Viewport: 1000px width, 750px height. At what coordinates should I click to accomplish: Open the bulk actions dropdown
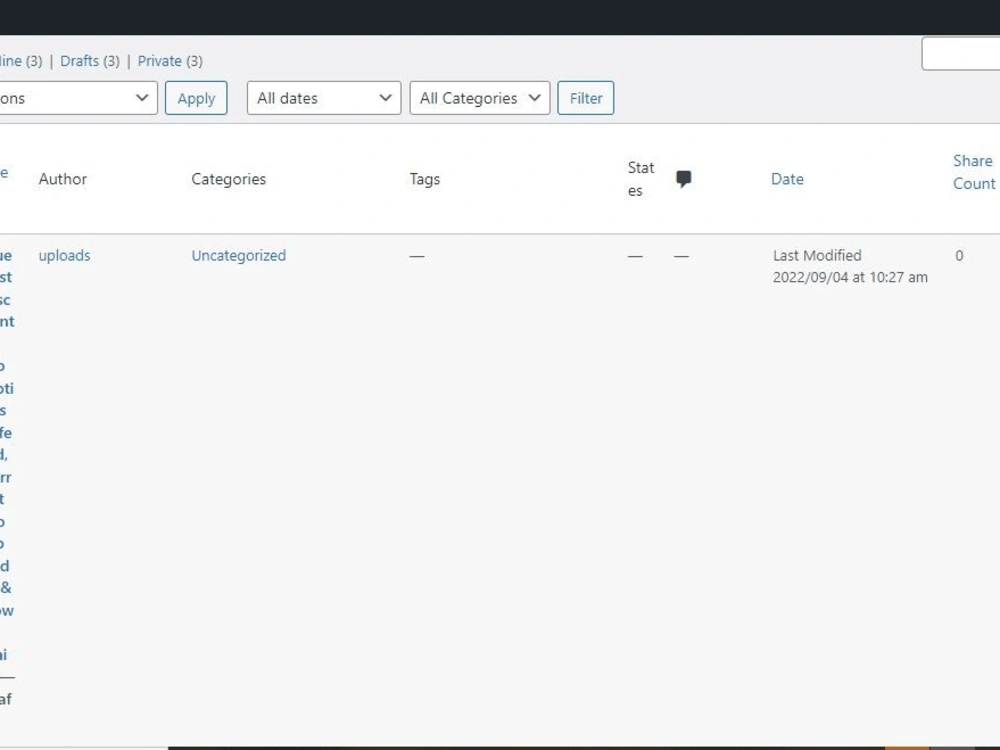(x=78, y=98)
